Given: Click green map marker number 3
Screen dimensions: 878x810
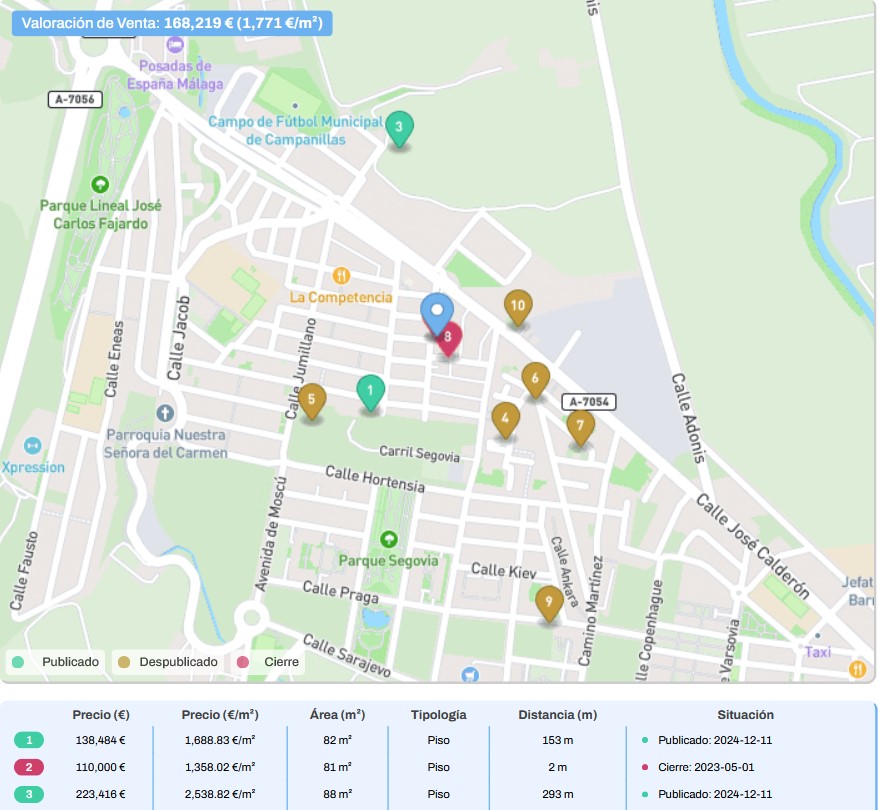Looking at the screenshot, I should (x=399, y=127).
